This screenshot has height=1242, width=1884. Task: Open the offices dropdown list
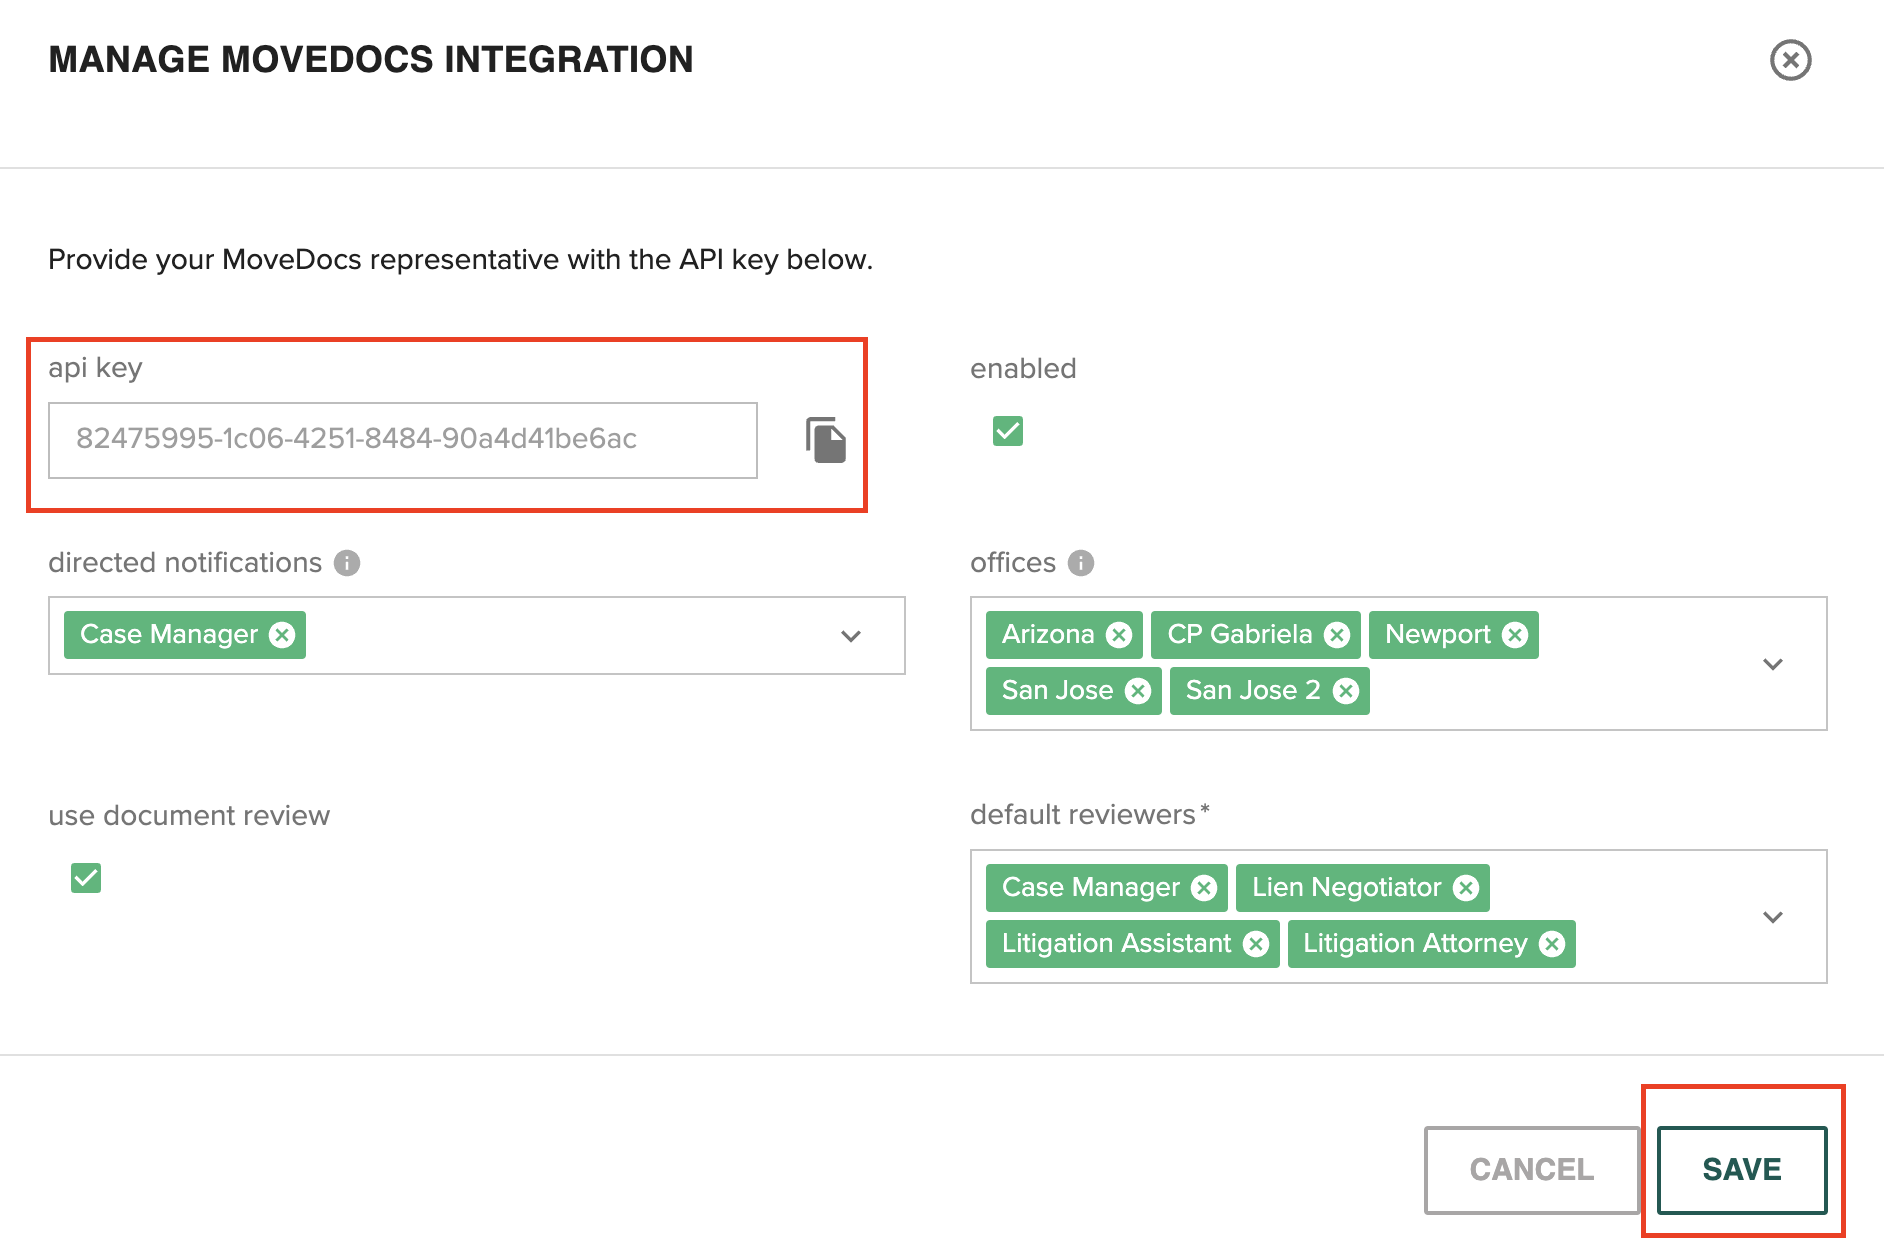coord(1773,664)
